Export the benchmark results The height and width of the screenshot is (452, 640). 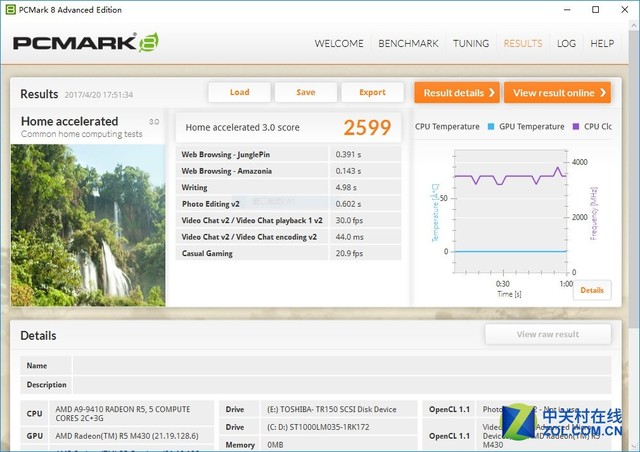tap(372, 92)
